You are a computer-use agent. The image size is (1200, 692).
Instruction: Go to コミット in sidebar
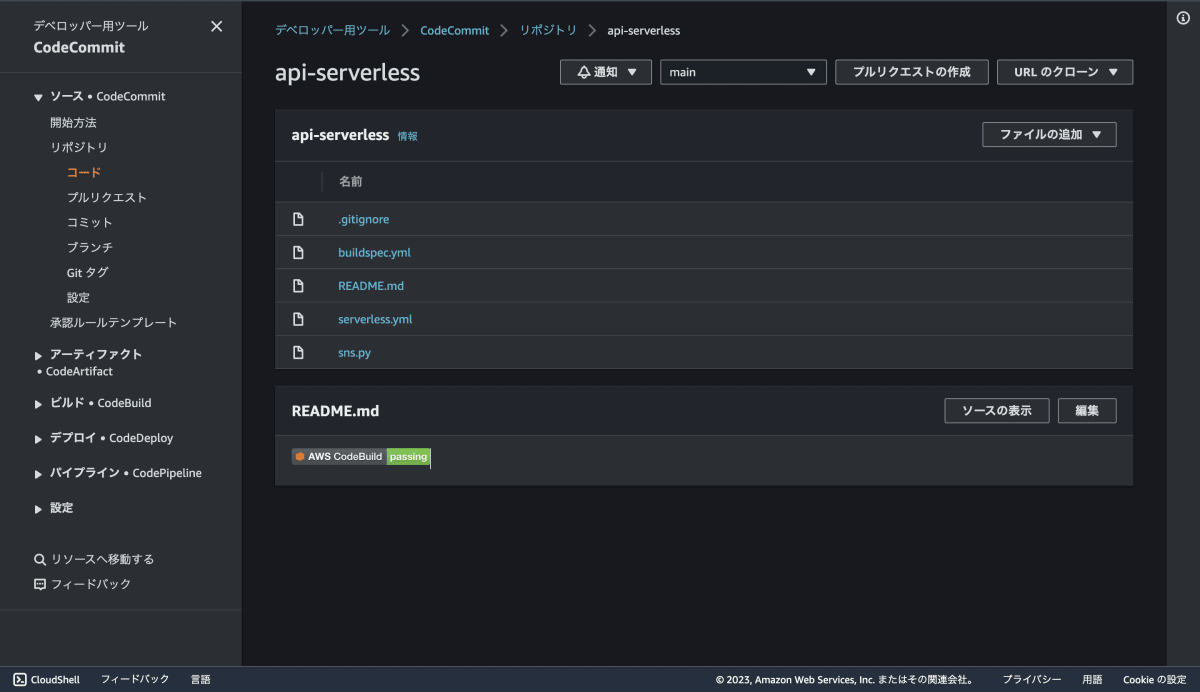point(90,222)
